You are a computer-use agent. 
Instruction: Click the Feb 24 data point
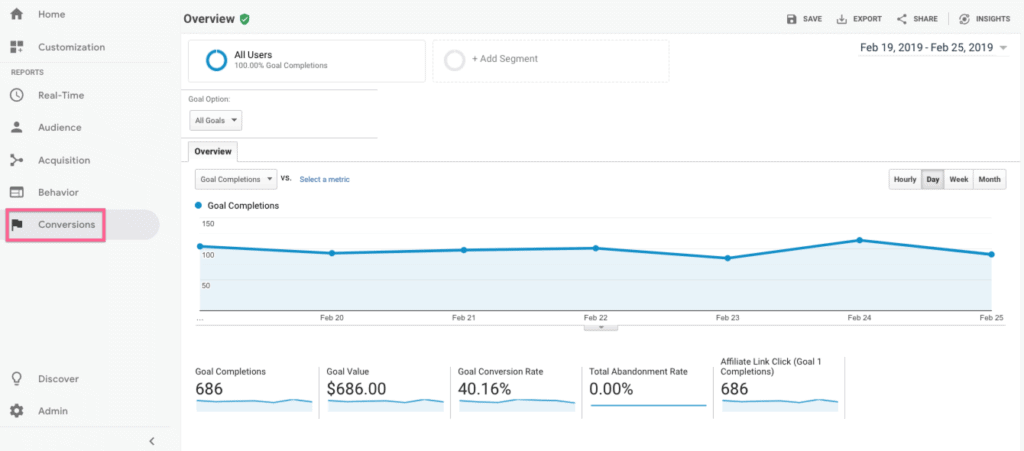pyautogui.click(x=859, y=240)
